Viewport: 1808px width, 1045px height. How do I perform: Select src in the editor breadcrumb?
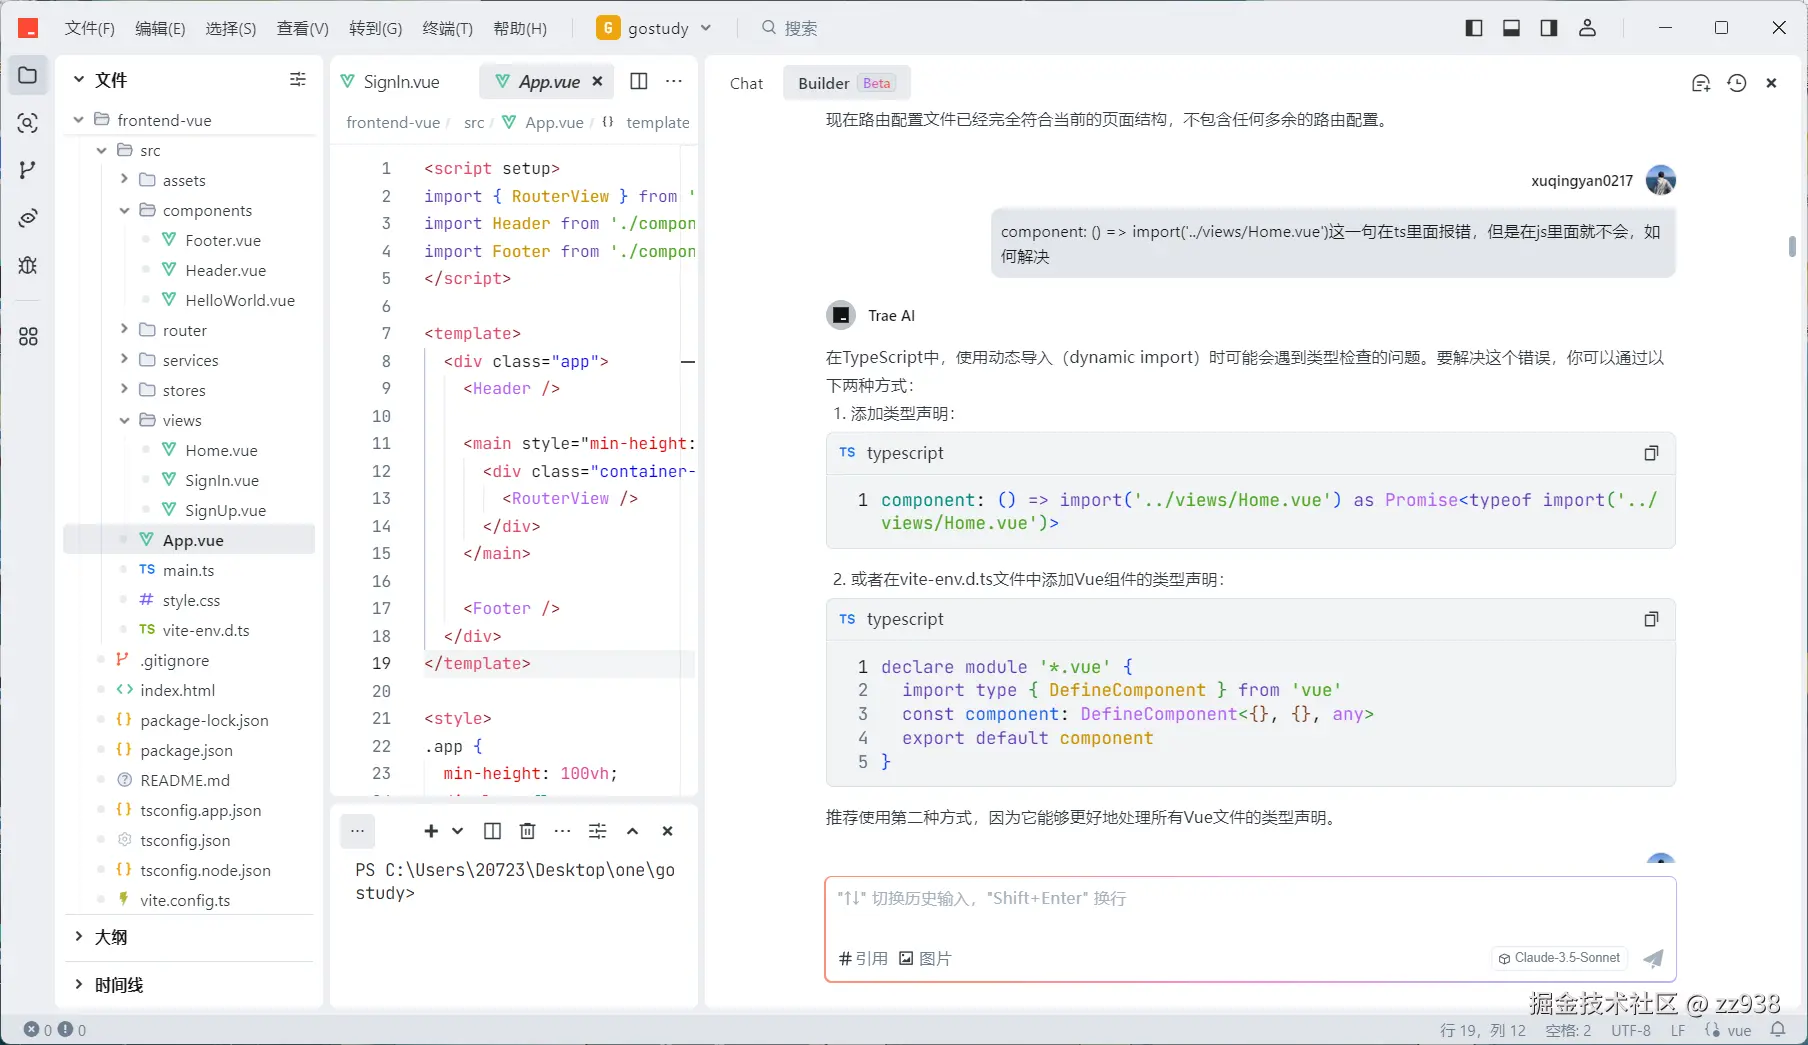(x=474, y=122)
